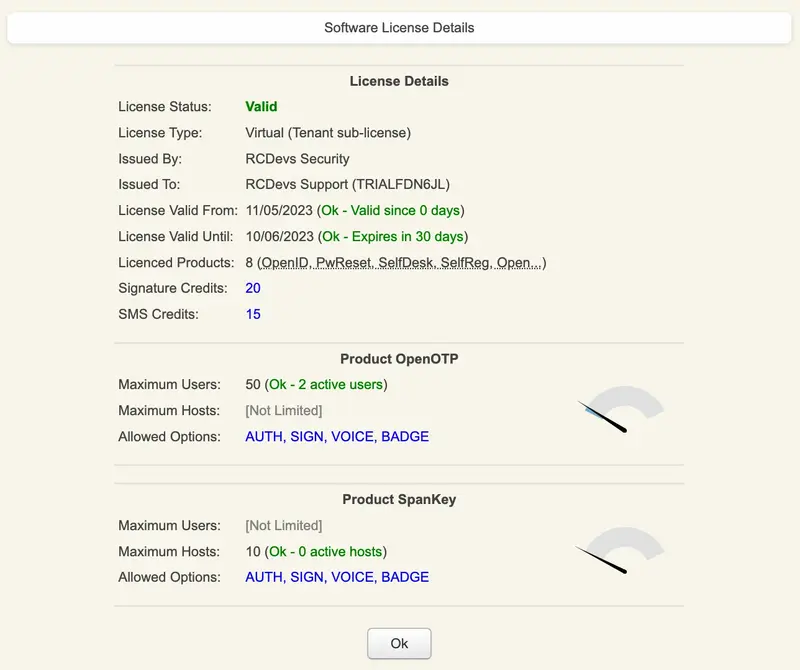Viewport: 800px width, 670px height.
Task: Open the SMS Credits value 15
Action: click(x=253, y=314)
